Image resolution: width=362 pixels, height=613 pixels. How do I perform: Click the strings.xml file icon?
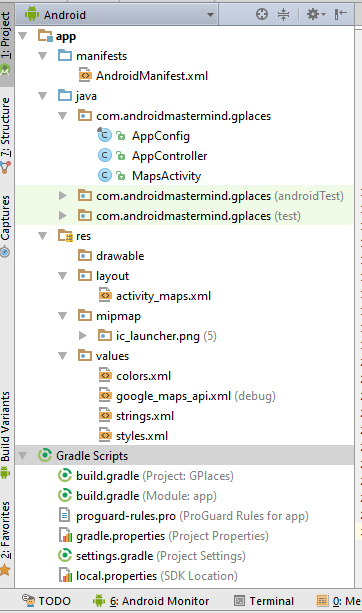pos(105,415)
